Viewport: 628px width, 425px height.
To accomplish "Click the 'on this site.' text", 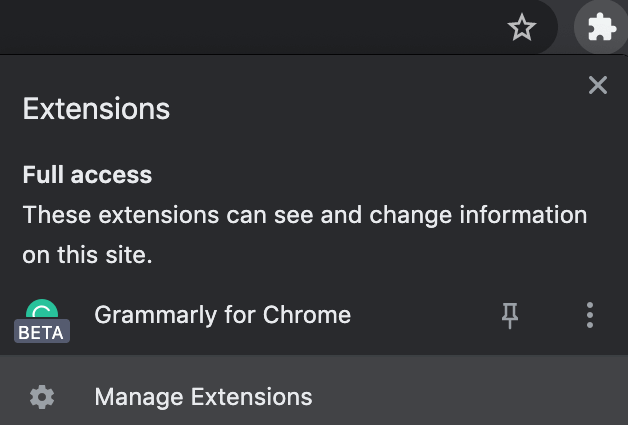I will (87, 255).
